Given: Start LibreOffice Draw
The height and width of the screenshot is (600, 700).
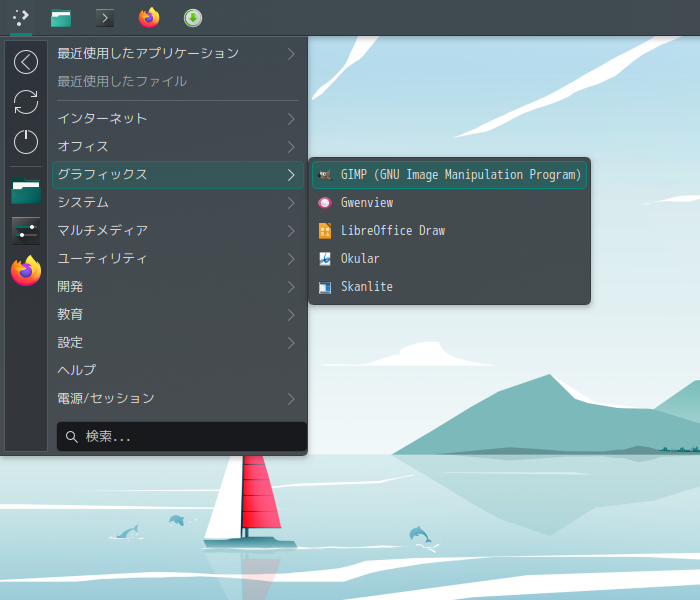Looking at the screenshot, I should 450,231.
